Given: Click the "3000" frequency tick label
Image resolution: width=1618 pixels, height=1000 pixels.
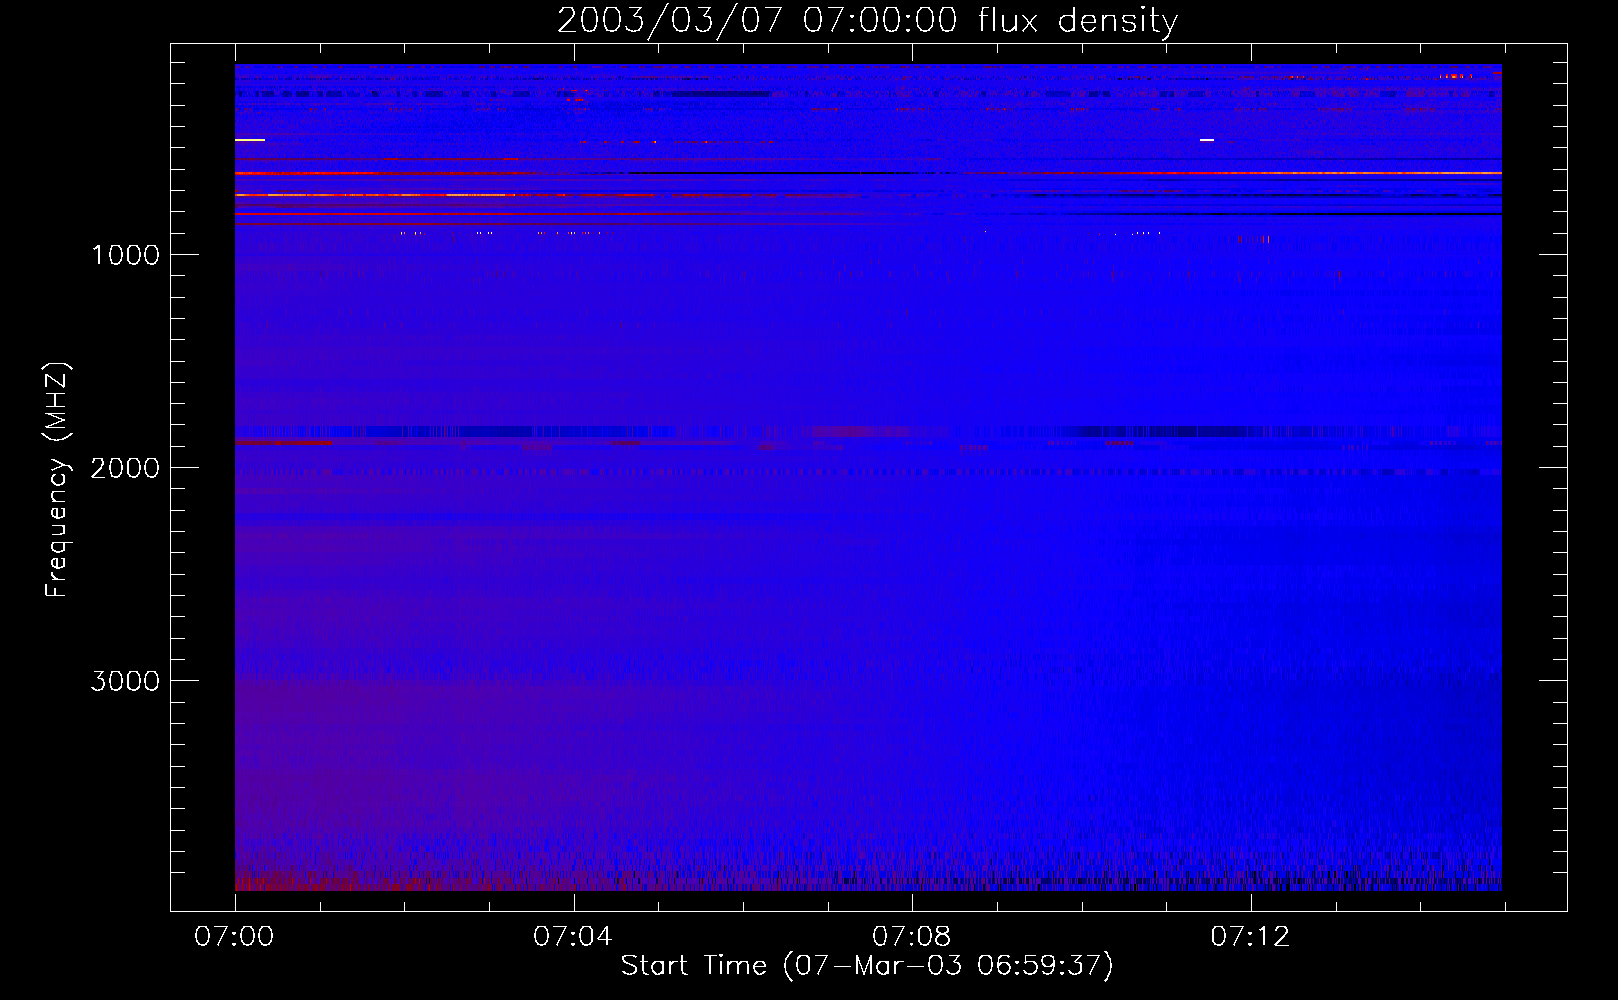Looking at the screenshot, I should pyautogui.click(x=125, y=681).
